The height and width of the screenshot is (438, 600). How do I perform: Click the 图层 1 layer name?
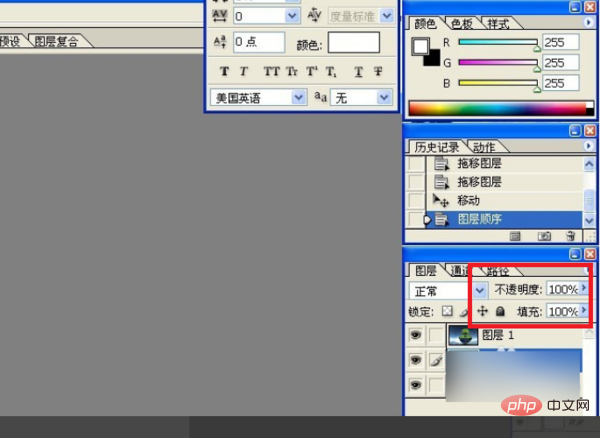[498, 335]
